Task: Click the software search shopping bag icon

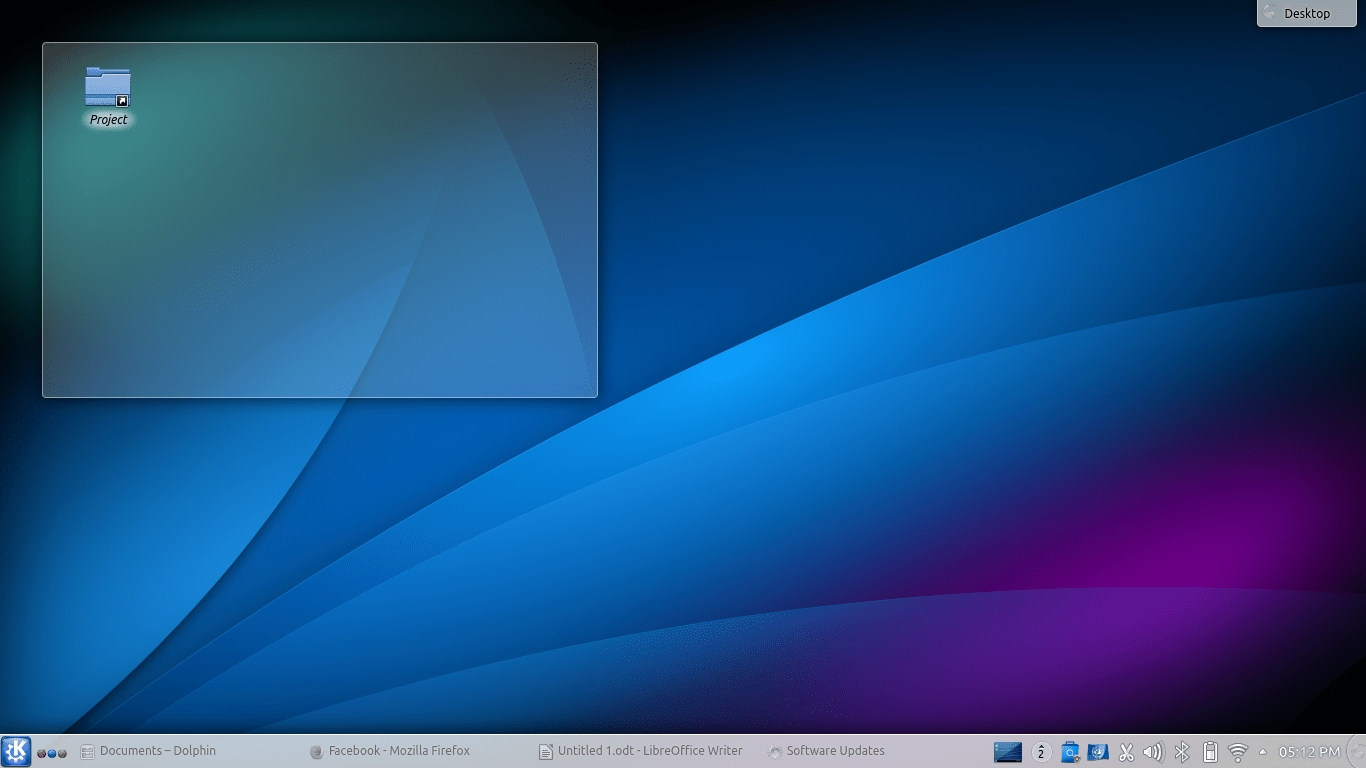Action: (x=1070, y=752)
